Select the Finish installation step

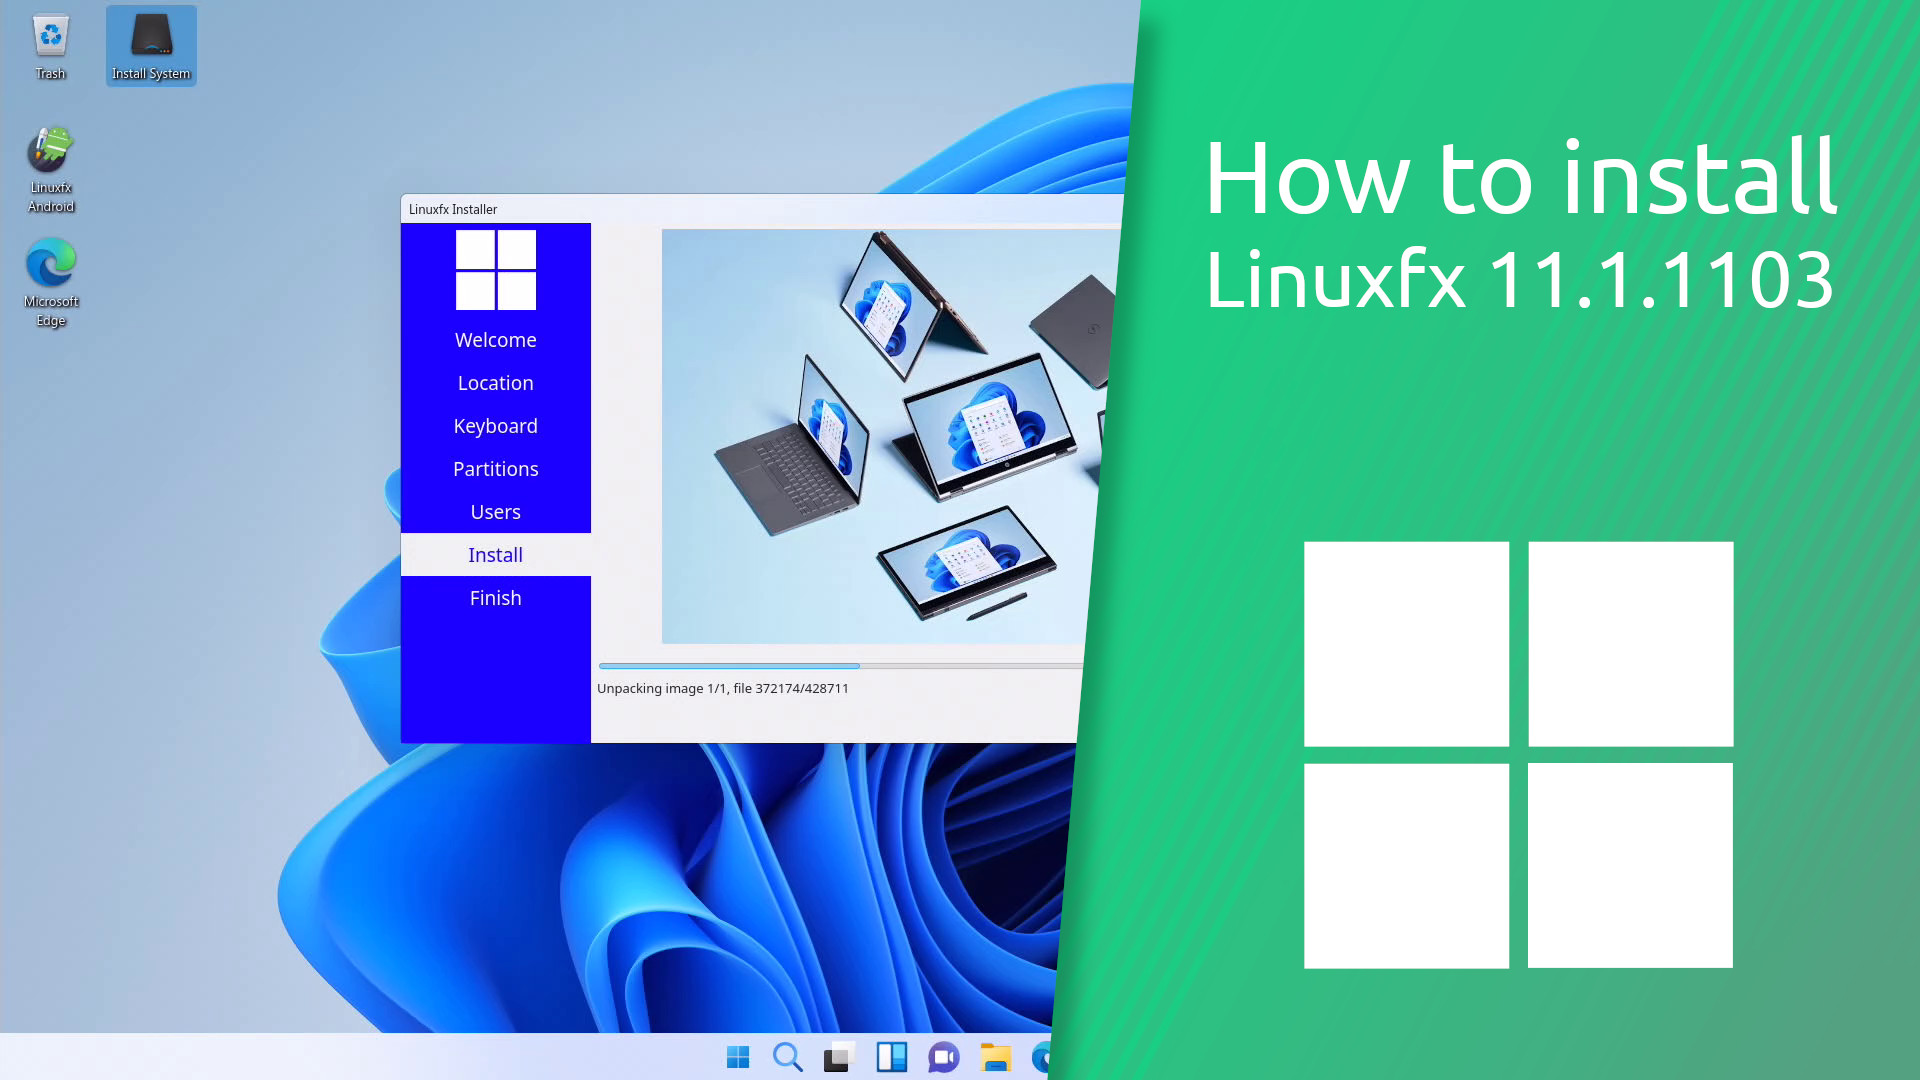pos(496,597)
